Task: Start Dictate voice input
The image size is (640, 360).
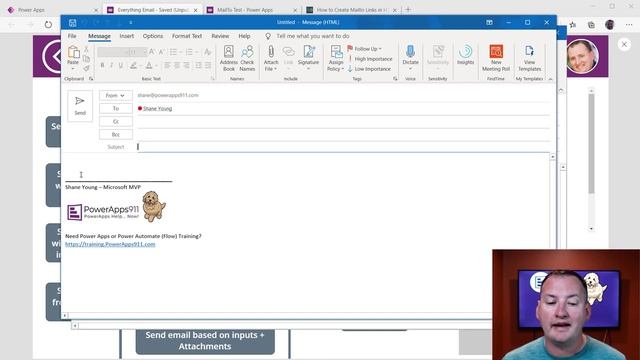Action: [410, 56]
